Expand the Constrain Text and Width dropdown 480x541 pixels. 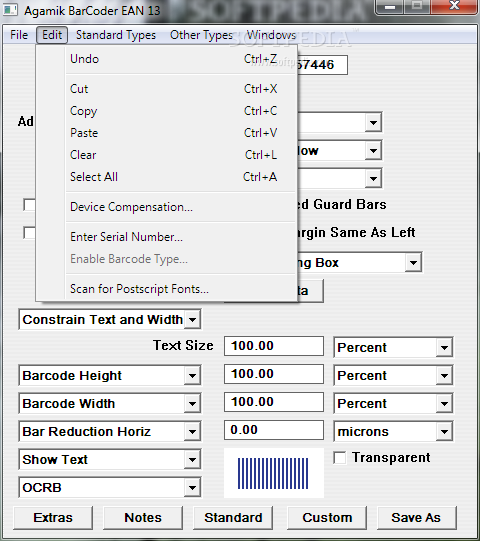click(193, 319)
